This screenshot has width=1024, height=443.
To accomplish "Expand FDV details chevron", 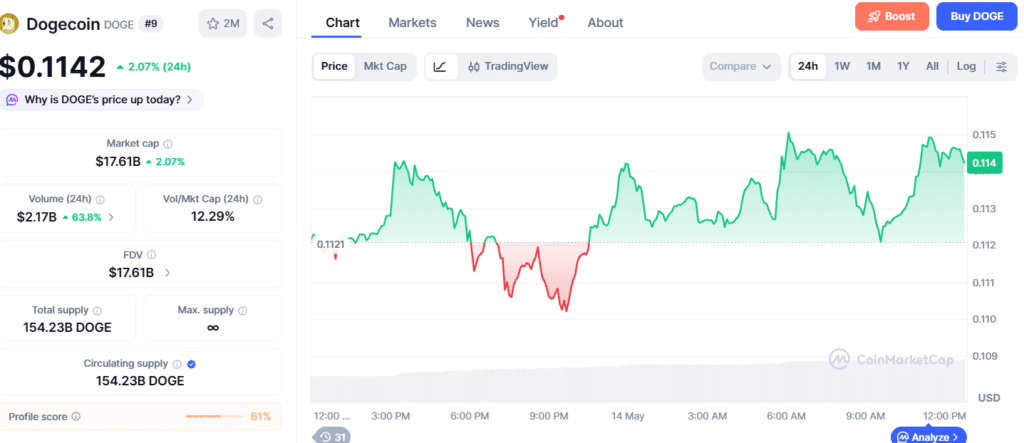I will [167, 273].
